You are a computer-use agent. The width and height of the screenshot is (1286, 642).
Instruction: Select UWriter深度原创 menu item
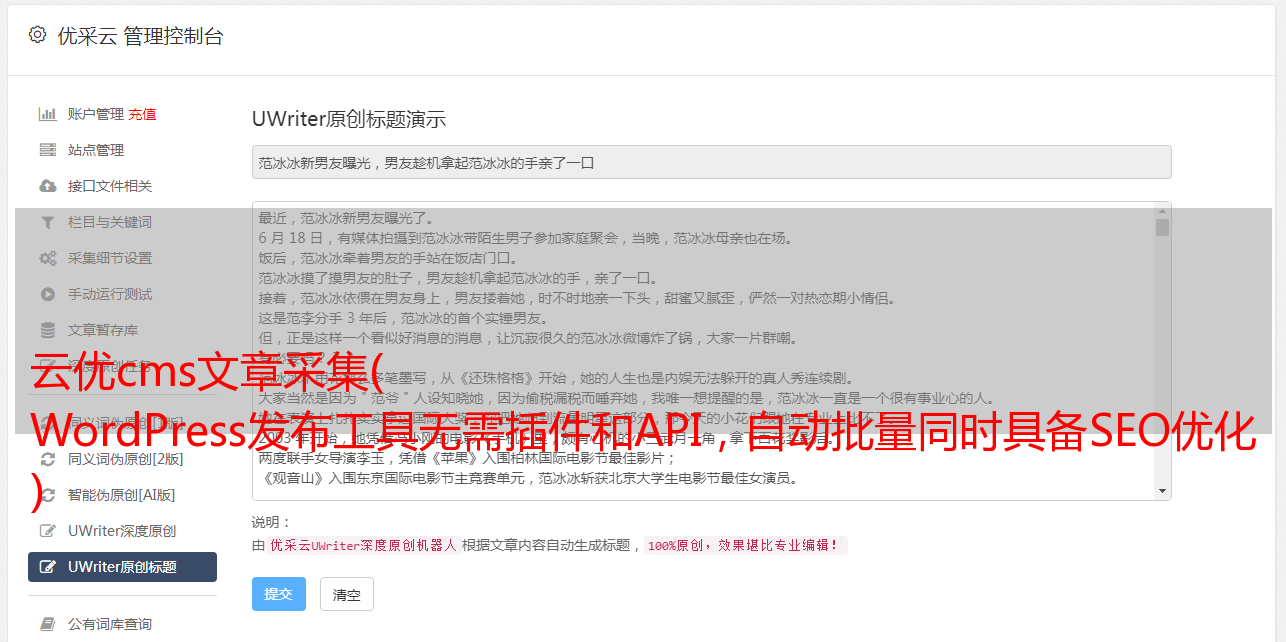click(122, 531)
